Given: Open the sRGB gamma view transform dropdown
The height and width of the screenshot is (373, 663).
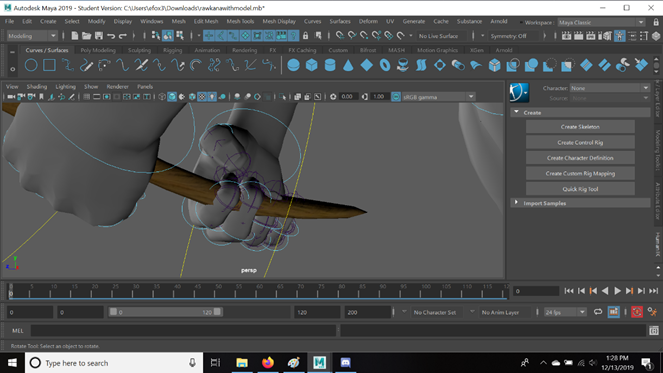Looking at the screenshot, I should tap(438, 97).
